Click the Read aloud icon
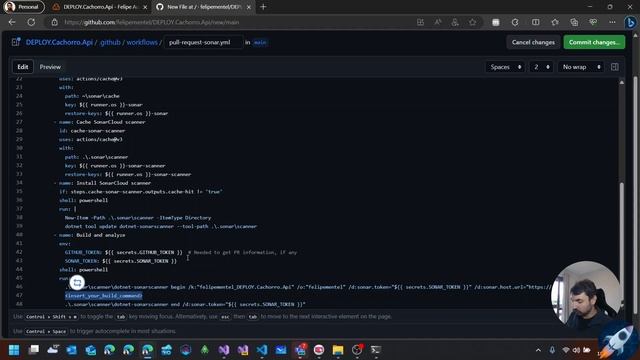Screen dimensions: 640x360 pos(438,22)
